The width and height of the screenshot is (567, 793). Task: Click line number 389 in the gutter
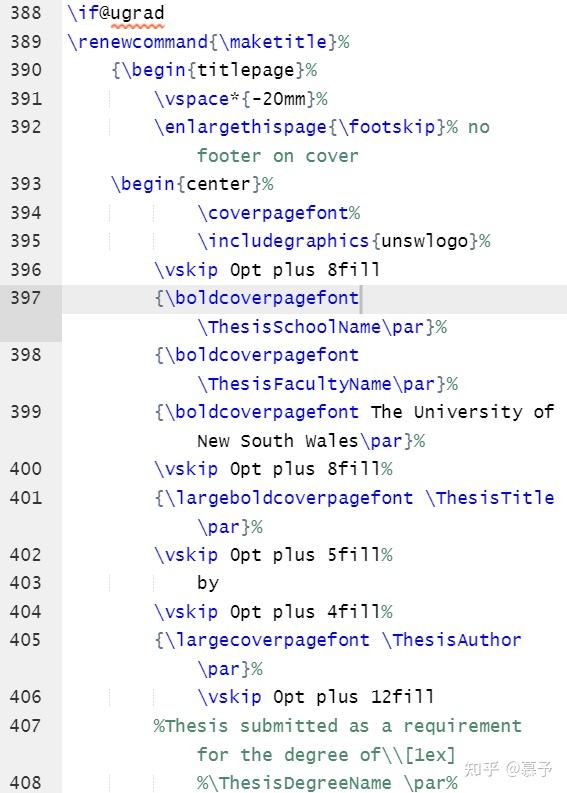coord(25,41)
